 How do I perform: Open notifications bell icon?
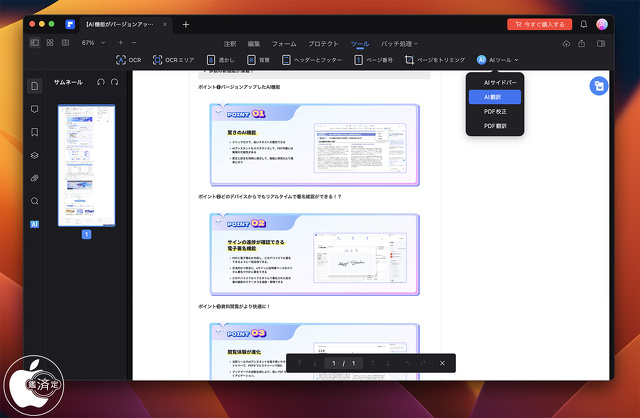click(x=584, y=24)
